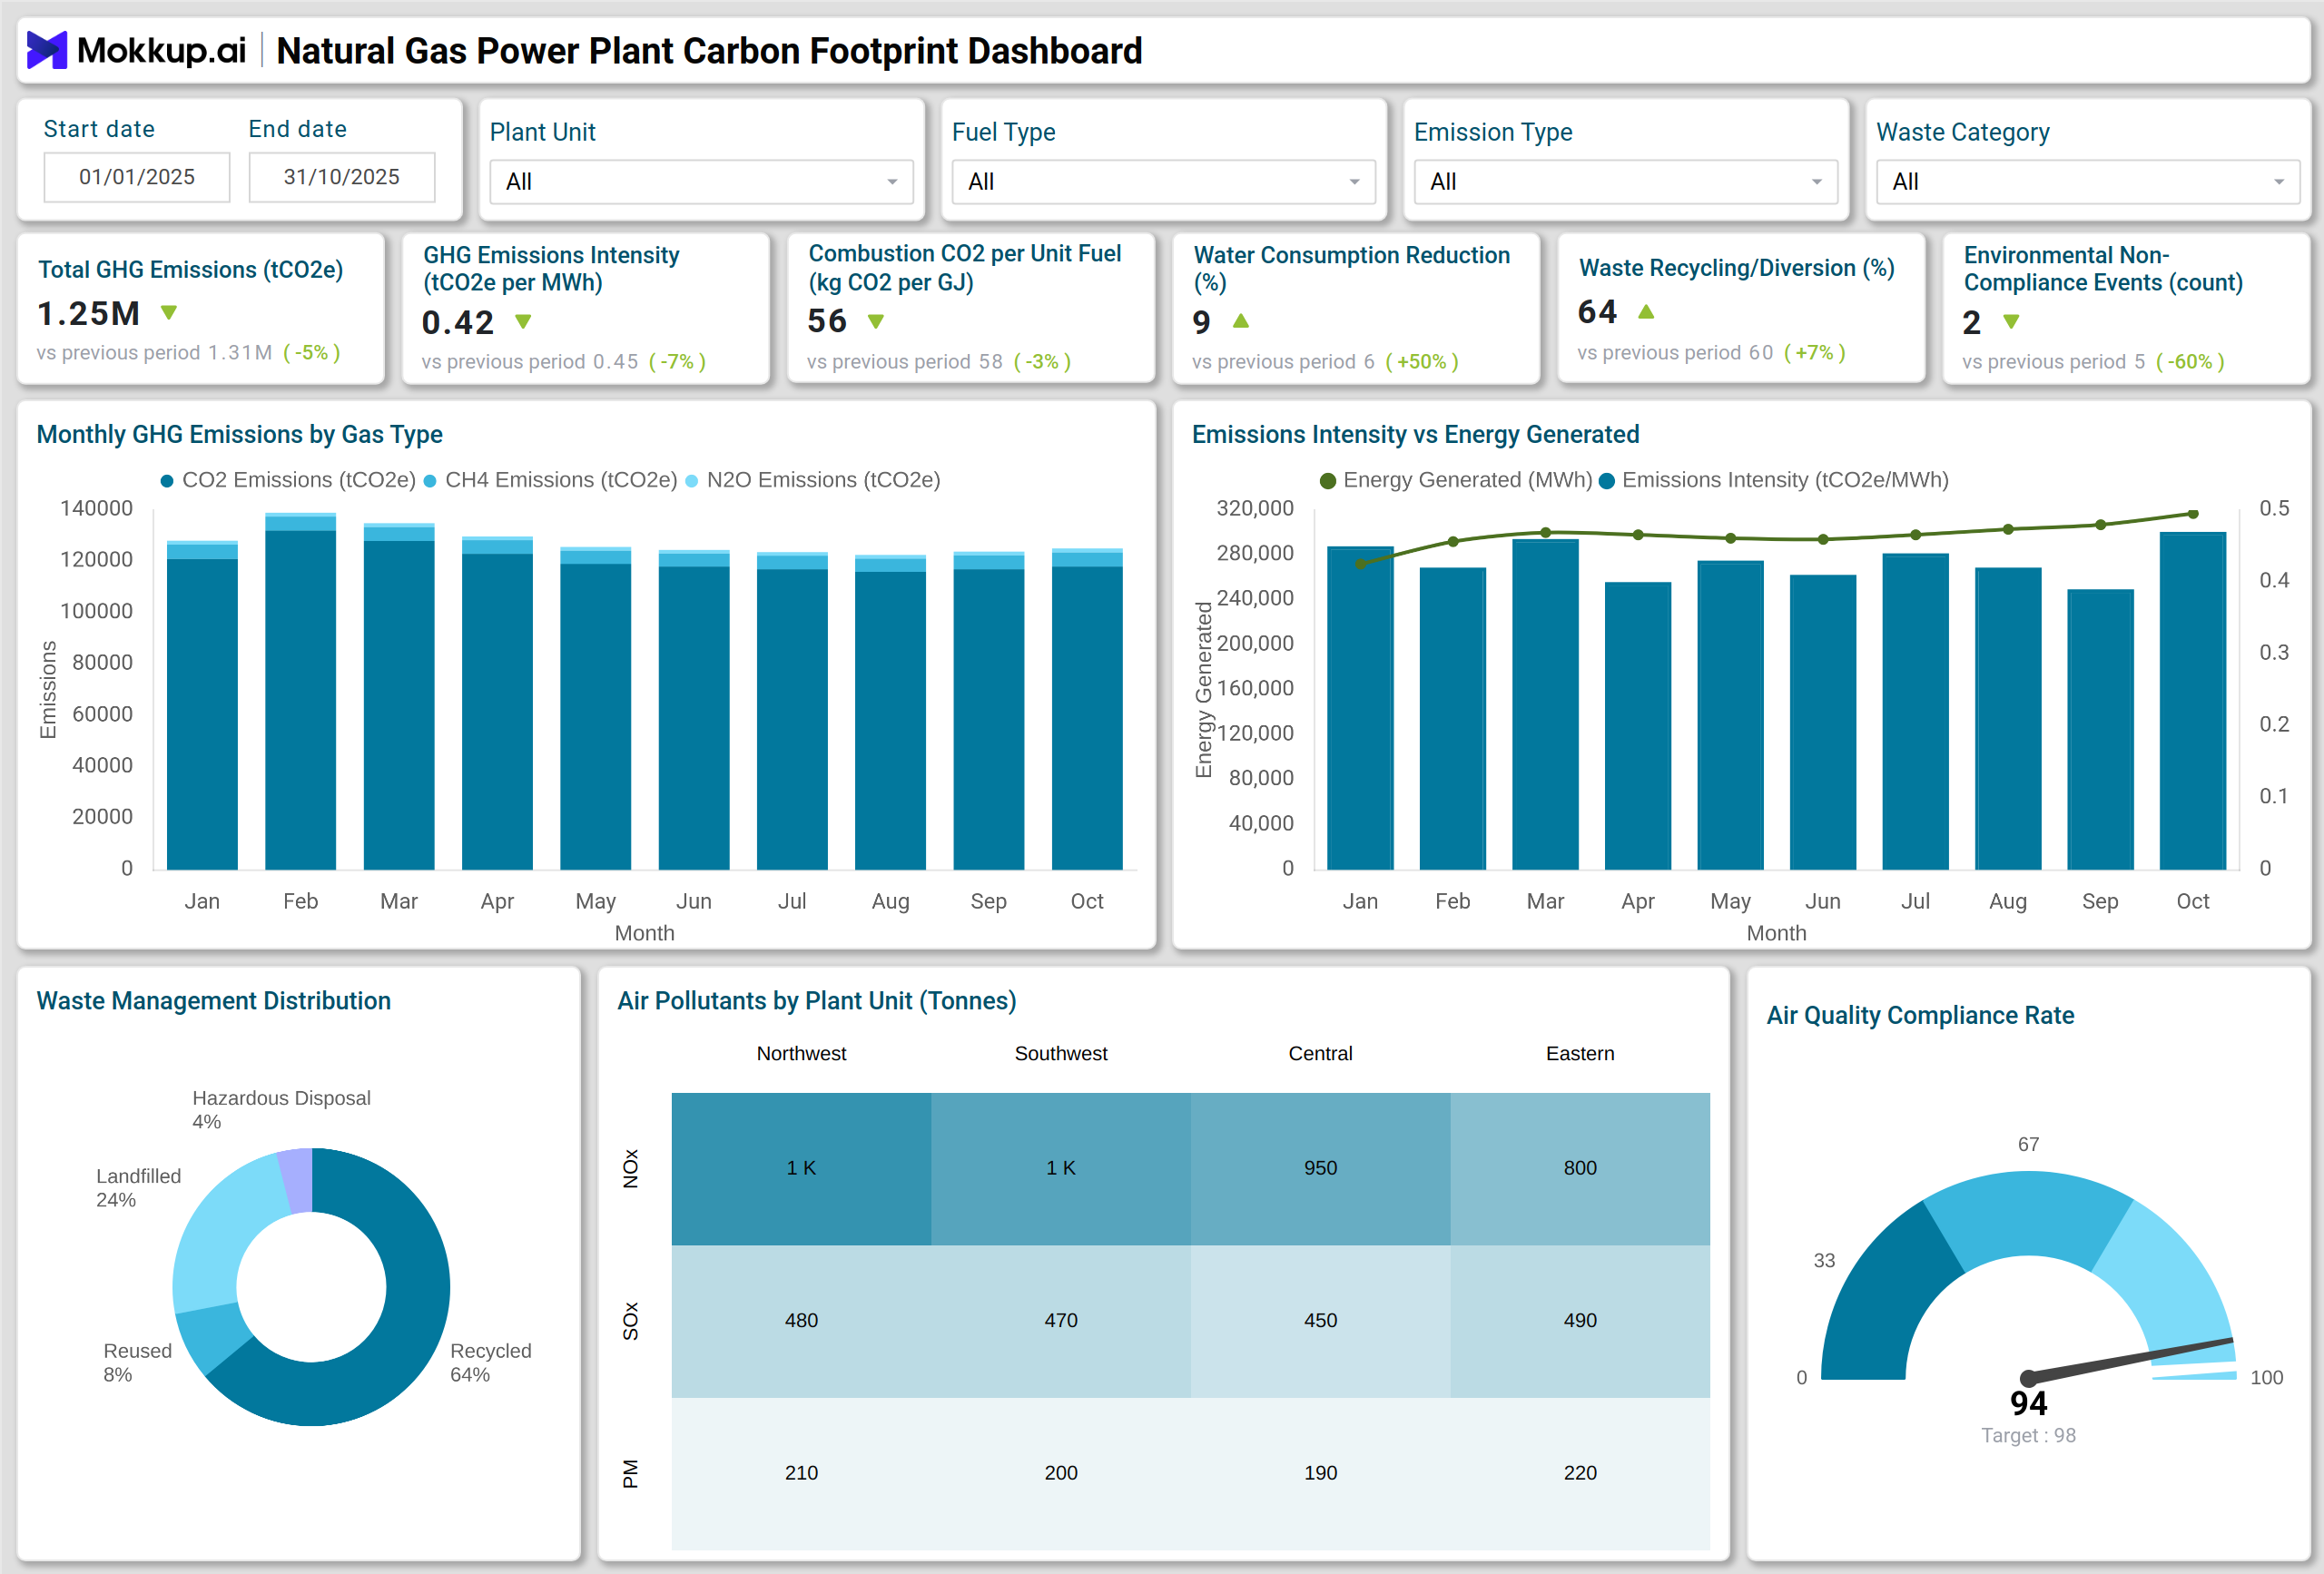Click the Emissions Intensity vs Energy Generated title
2324x1574 pixels.
click(x=1415, y=434)
